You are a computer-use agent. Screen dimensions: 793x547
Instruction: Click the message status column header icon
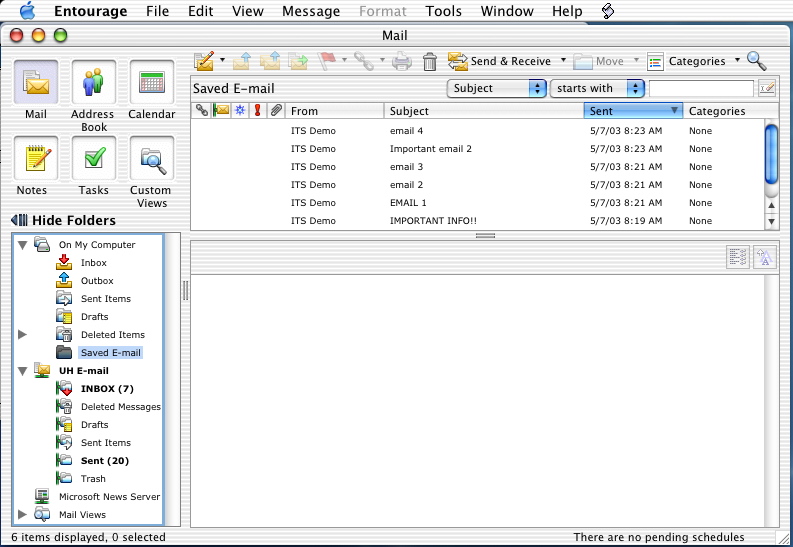[x=240, y=110]
